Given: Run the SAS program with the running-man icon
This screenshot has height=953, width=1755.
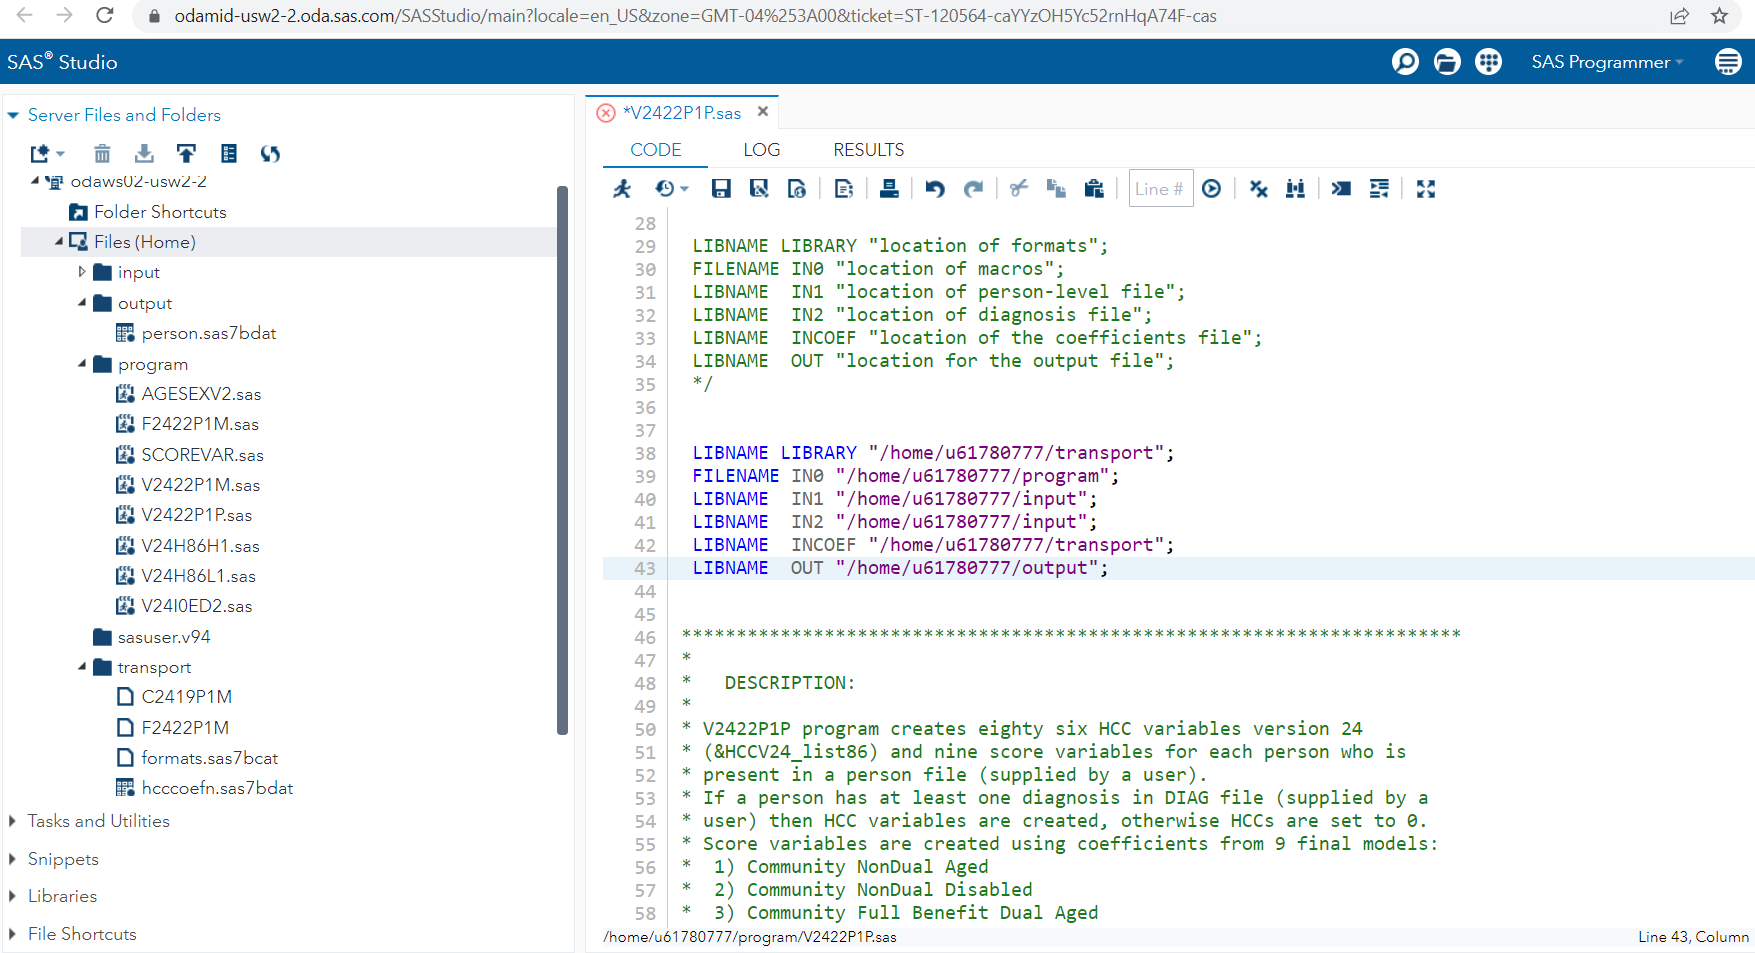Looking at the screenshot, I should coord(622,189).
